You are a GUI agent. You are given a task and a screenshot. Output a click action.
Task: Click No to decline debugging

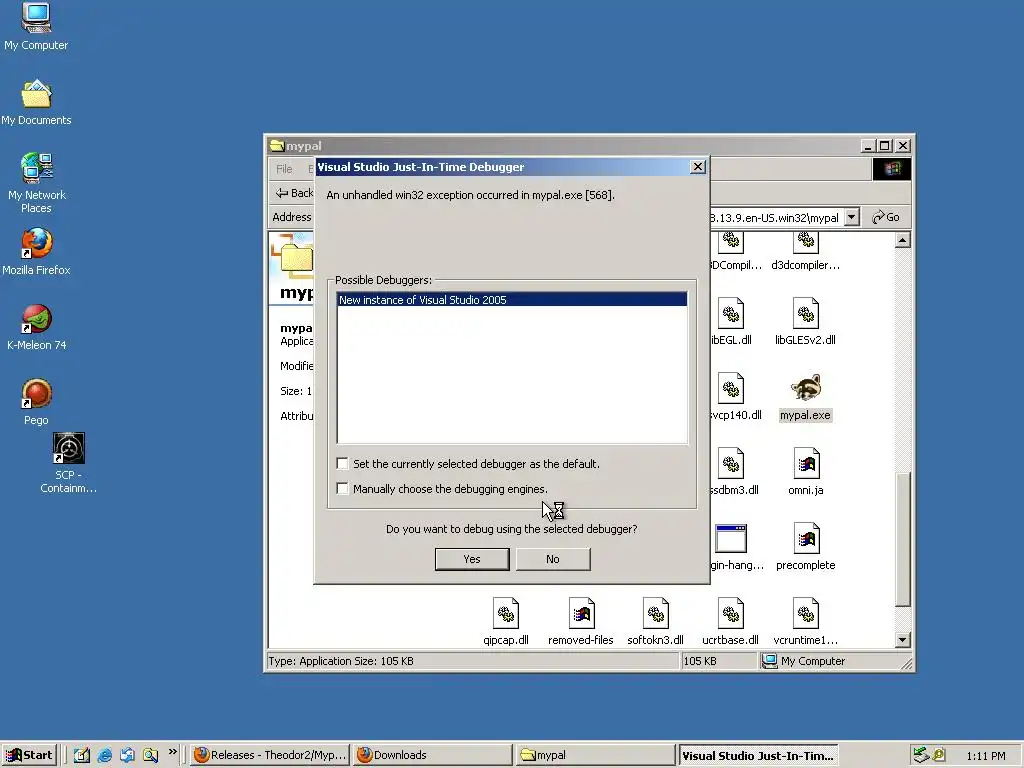point(553,559)
